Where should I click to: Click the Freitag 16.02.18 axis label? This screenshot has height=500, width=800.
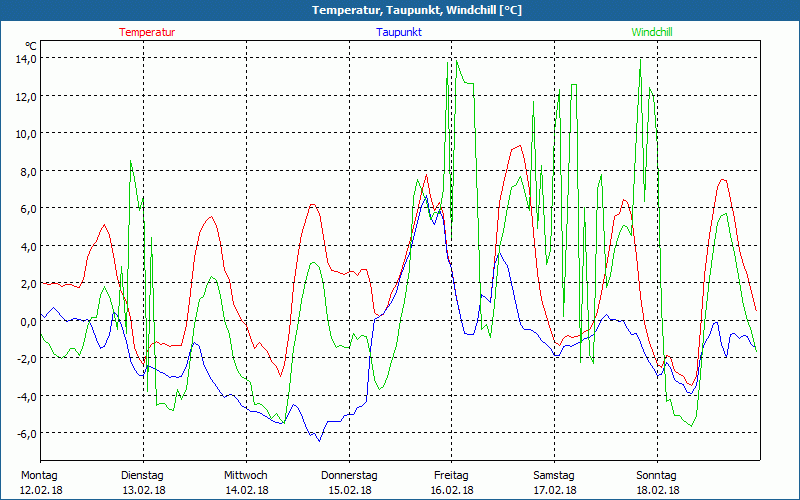tap(452, 482)
